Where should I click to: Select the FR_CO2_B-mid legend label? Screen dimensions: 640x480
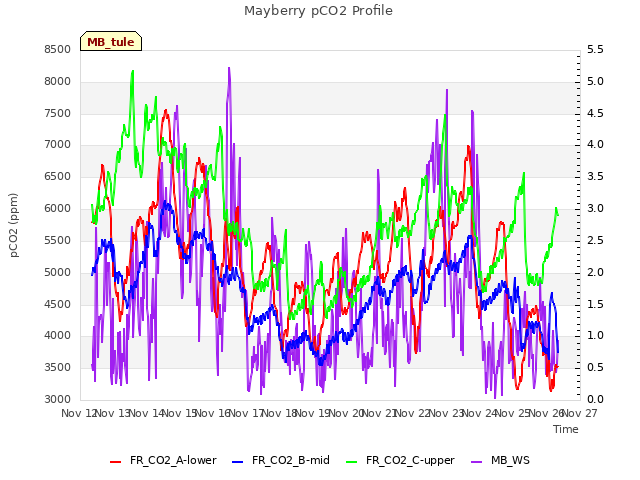pos(291,460)
